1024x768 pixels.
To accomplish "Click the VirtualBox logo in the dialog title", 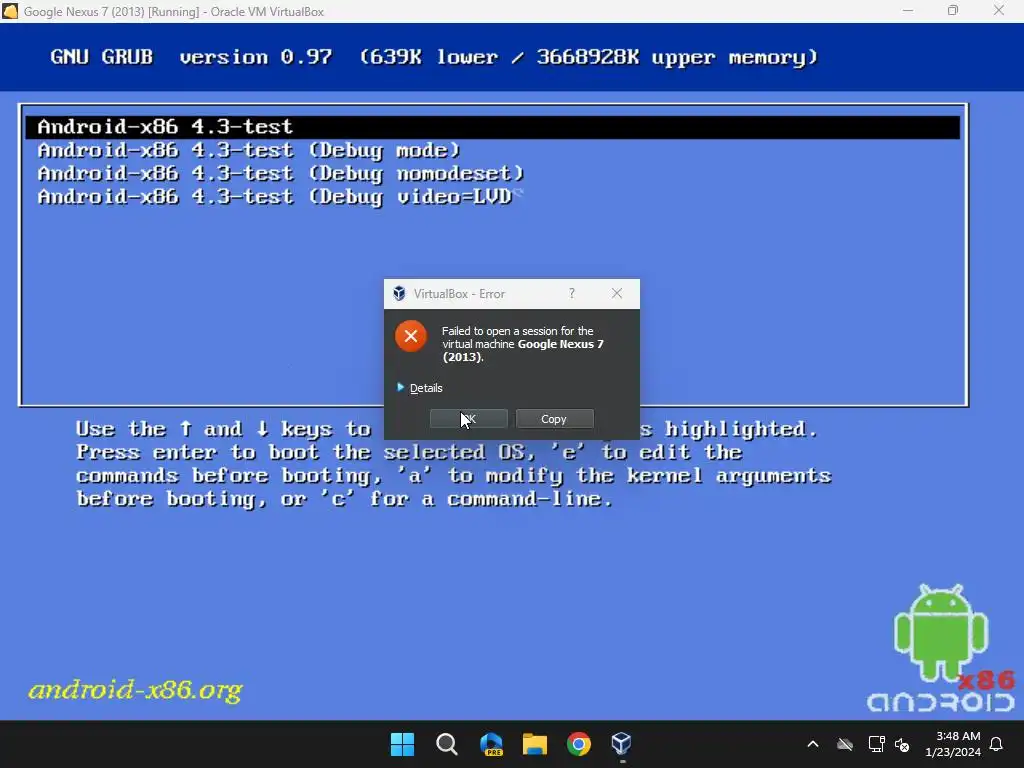I will pyautogui.click(x=399, y=293).
